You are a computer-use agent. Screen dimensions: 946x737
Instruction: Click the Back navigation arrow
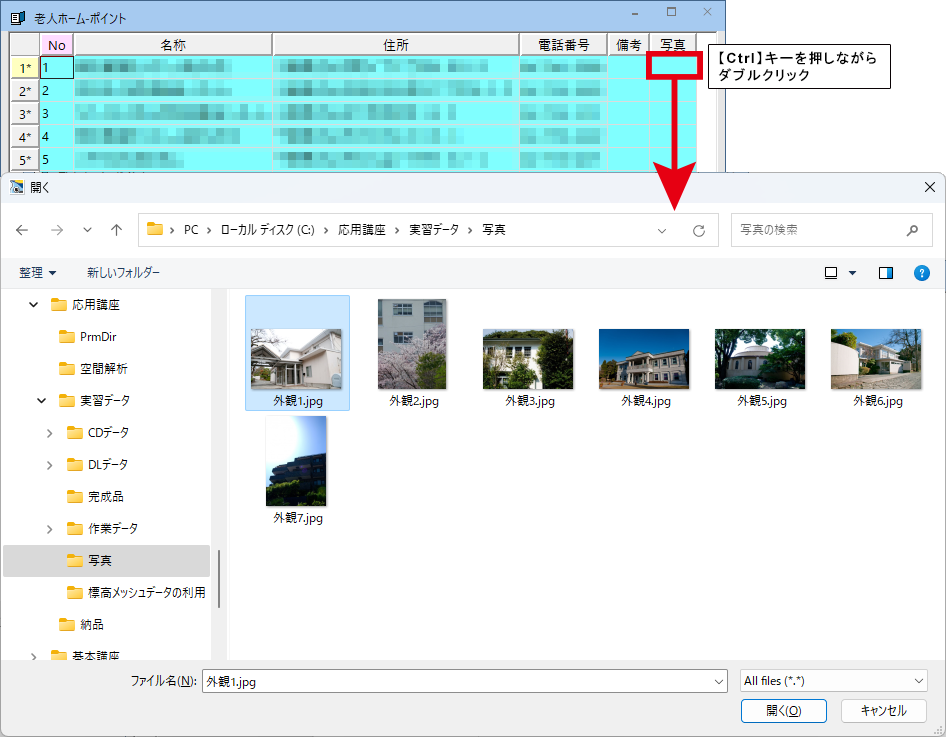(x=22, y=230)
